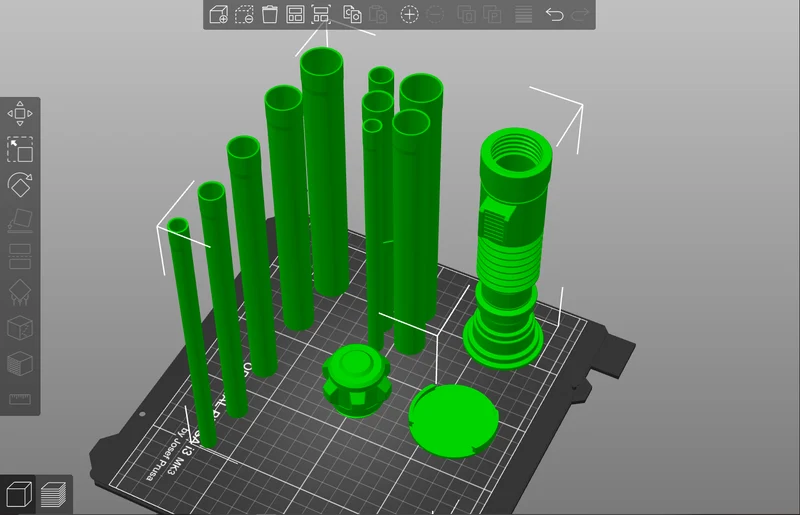This screenshot has height=515, width=800.
Task: Click the Variable layer height icon
Action: (523, 14)
